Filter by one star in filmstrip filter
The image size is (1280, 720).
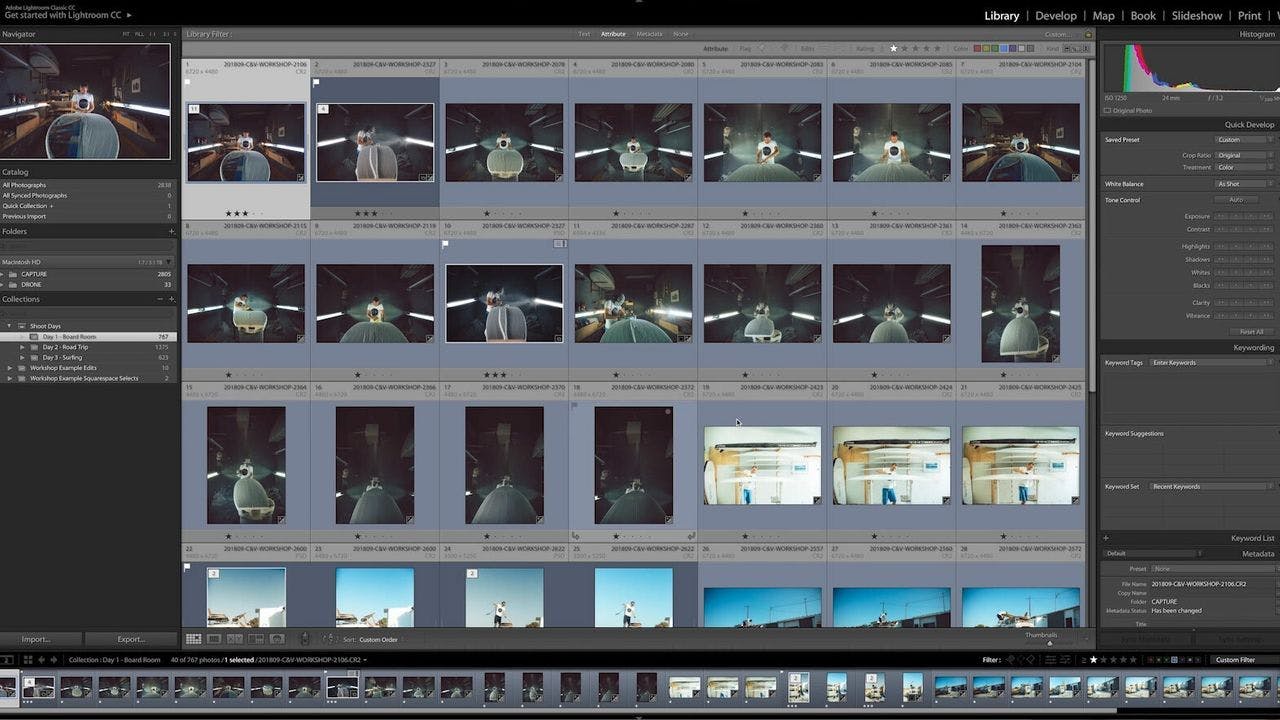coord(1094,660)
